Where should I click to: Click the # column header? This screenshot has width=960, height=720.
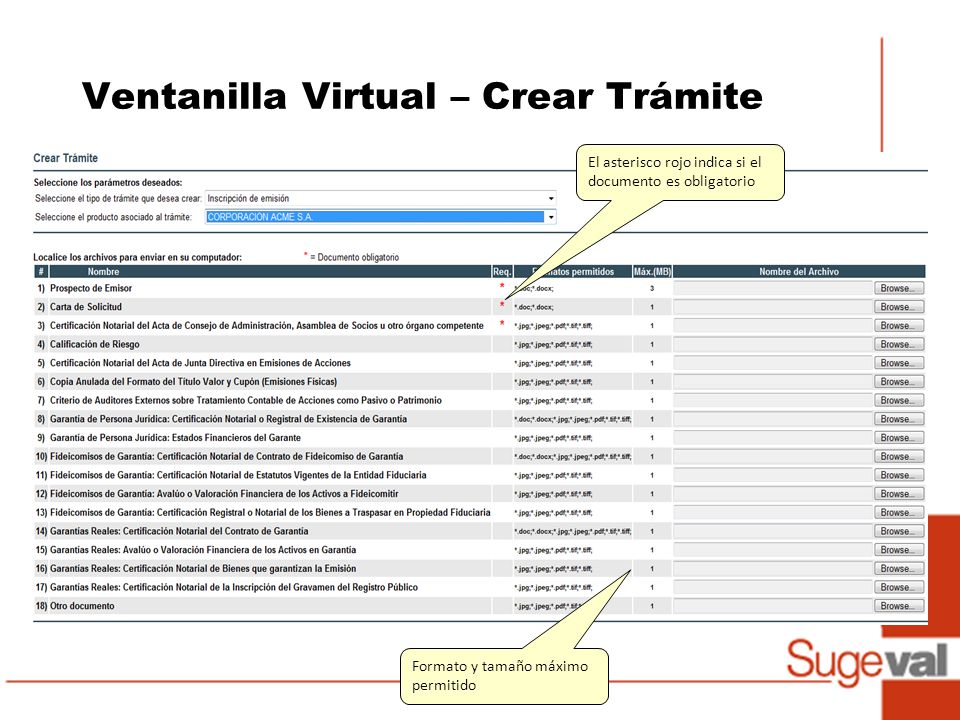click(41, 271)
